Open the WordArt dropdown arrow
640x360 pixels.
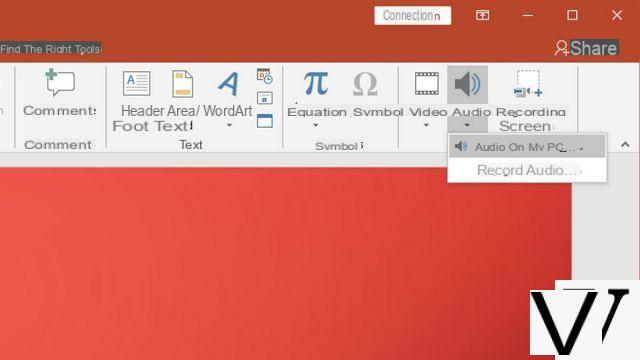(229, 125)
